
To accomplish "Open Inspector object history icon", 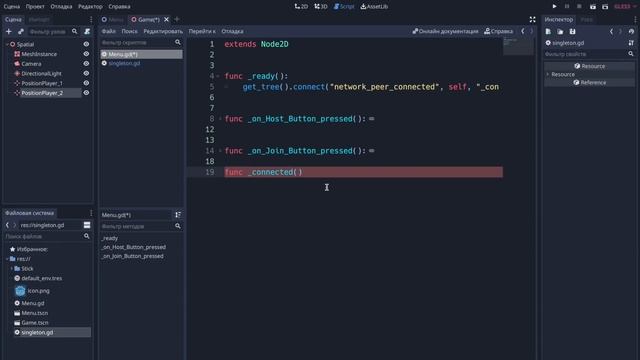I will (x=631, y=31).
